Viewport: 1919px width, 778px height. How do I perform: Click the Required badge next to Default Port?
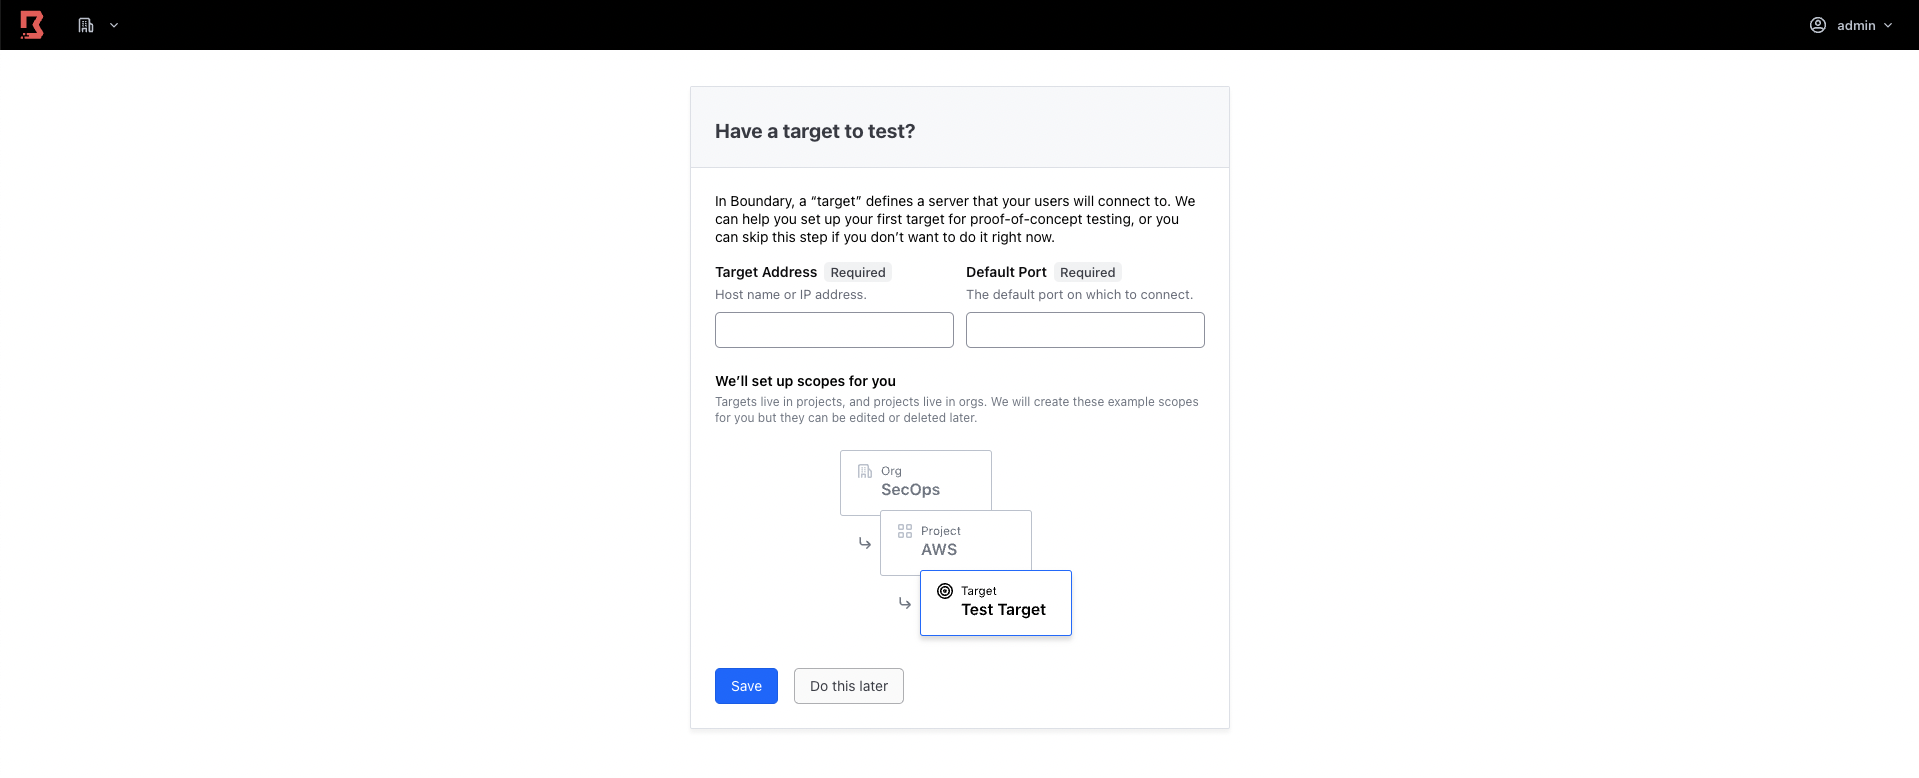1087,272
